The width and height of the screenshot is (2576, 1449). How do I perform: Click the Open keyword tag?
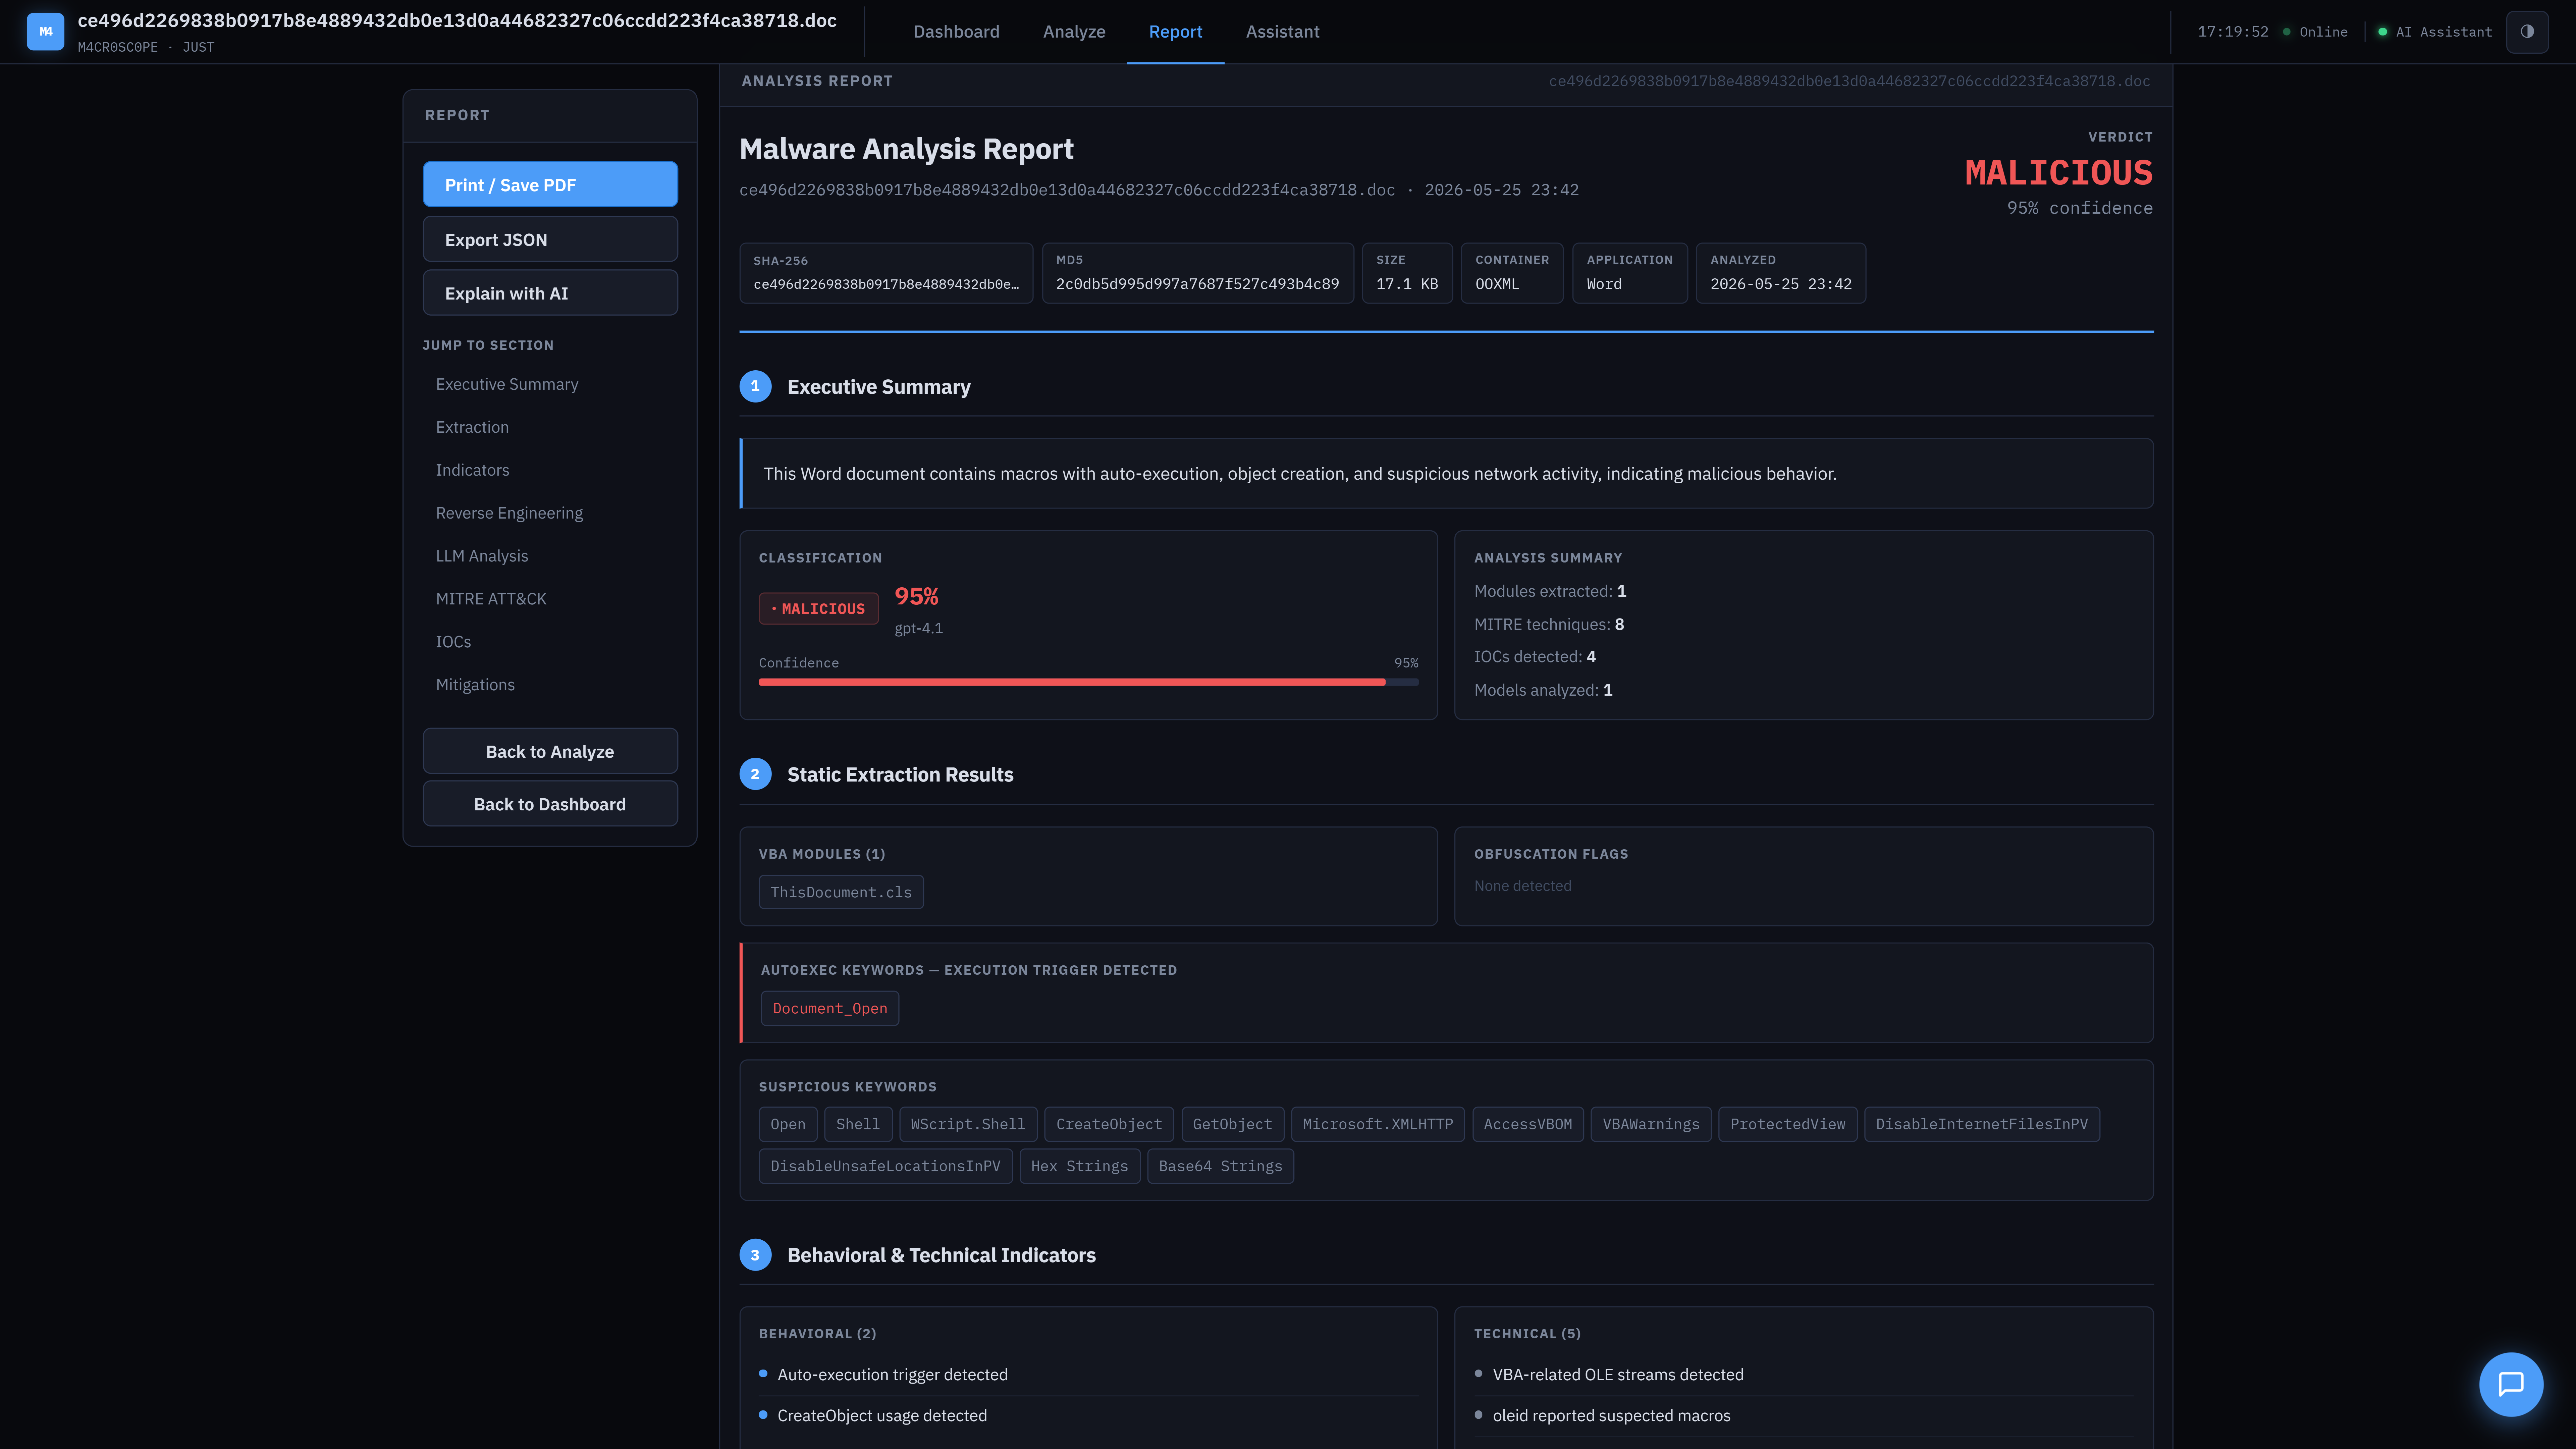coord(788,1124)
